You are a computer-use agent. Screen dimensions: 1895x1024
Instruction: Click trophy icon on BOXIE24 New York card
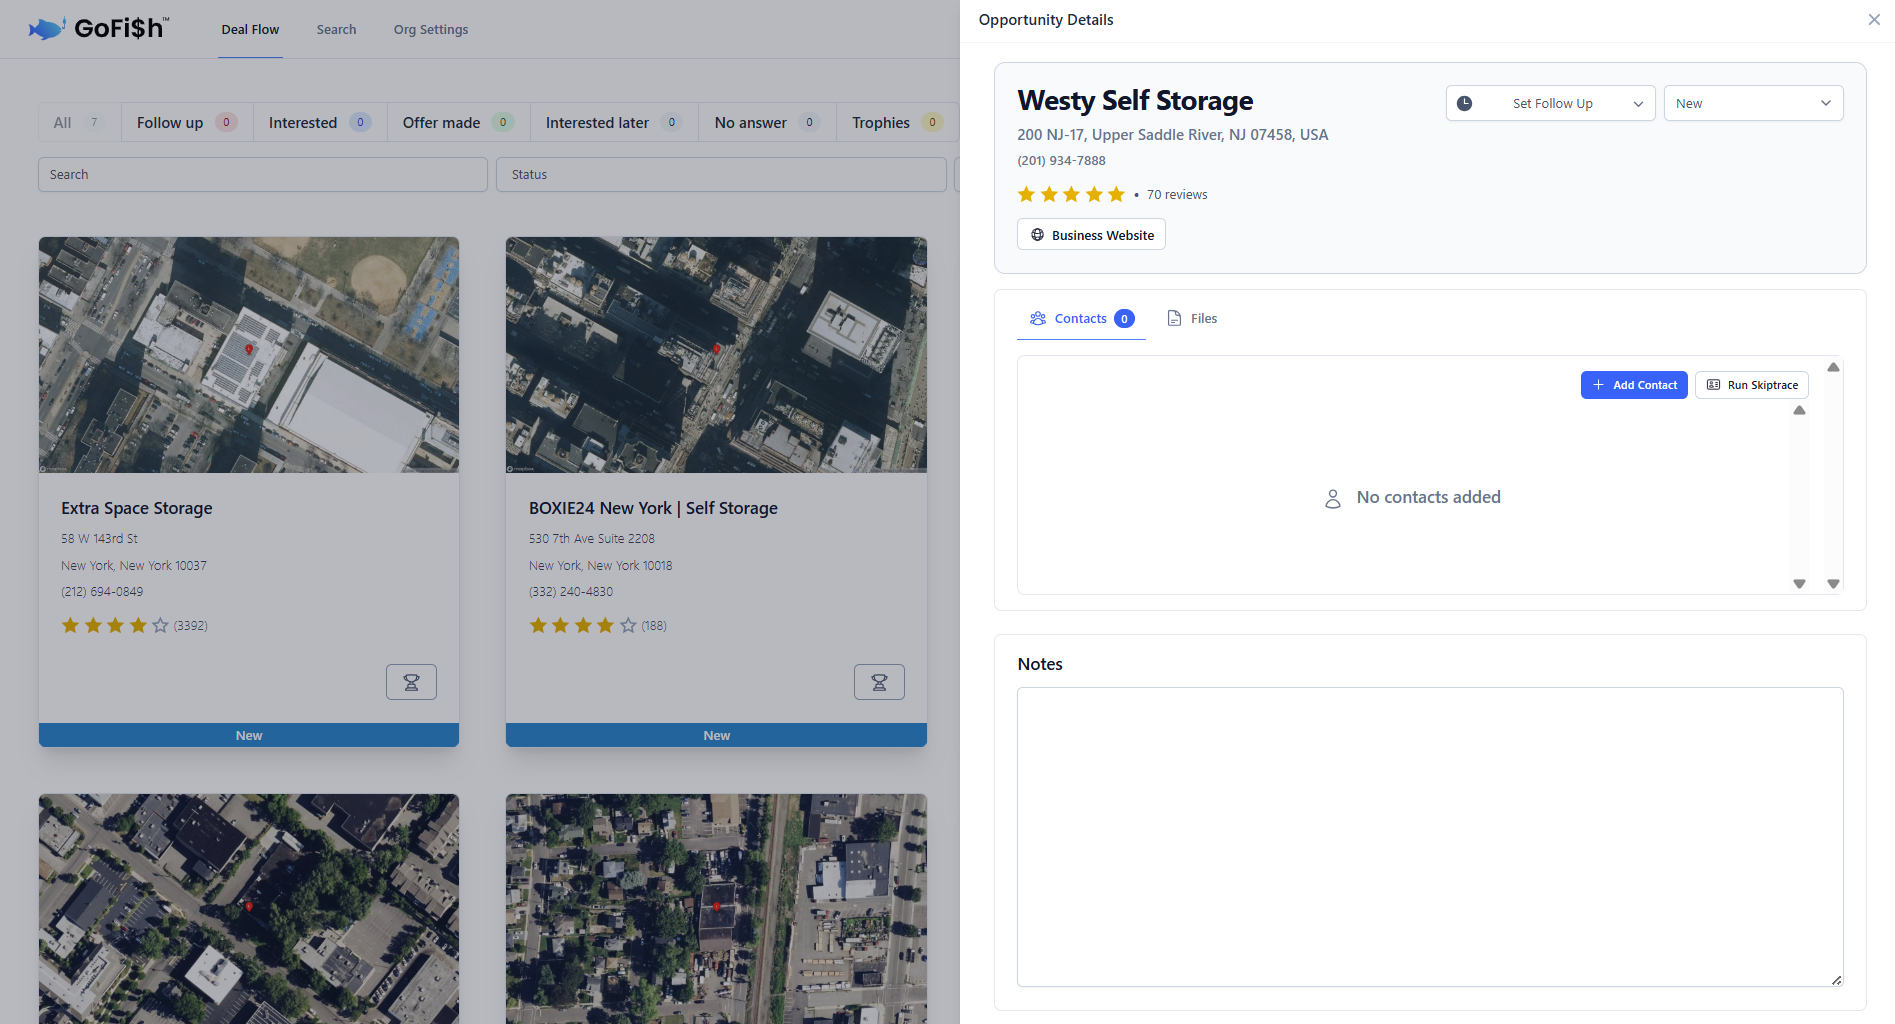coord(879,682)
